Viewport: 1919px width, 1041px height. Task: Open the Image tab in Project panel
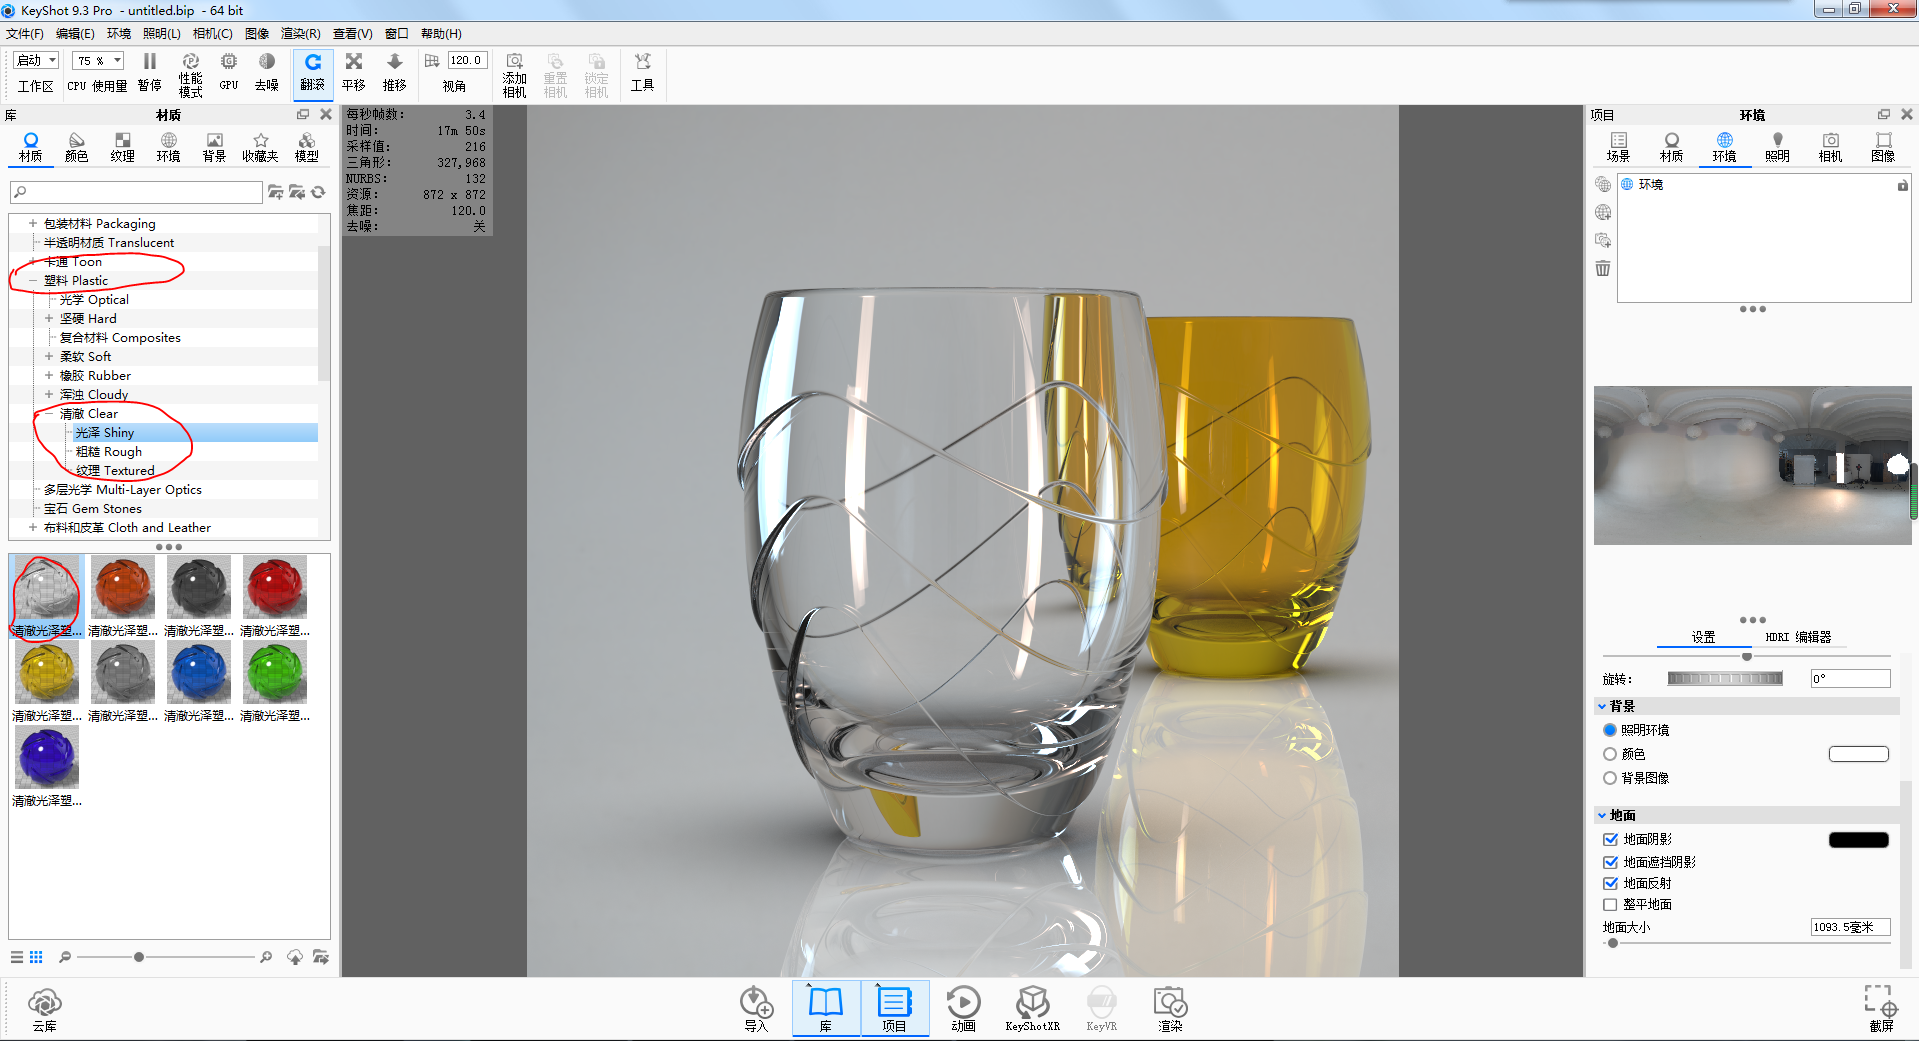(1883, 147)
